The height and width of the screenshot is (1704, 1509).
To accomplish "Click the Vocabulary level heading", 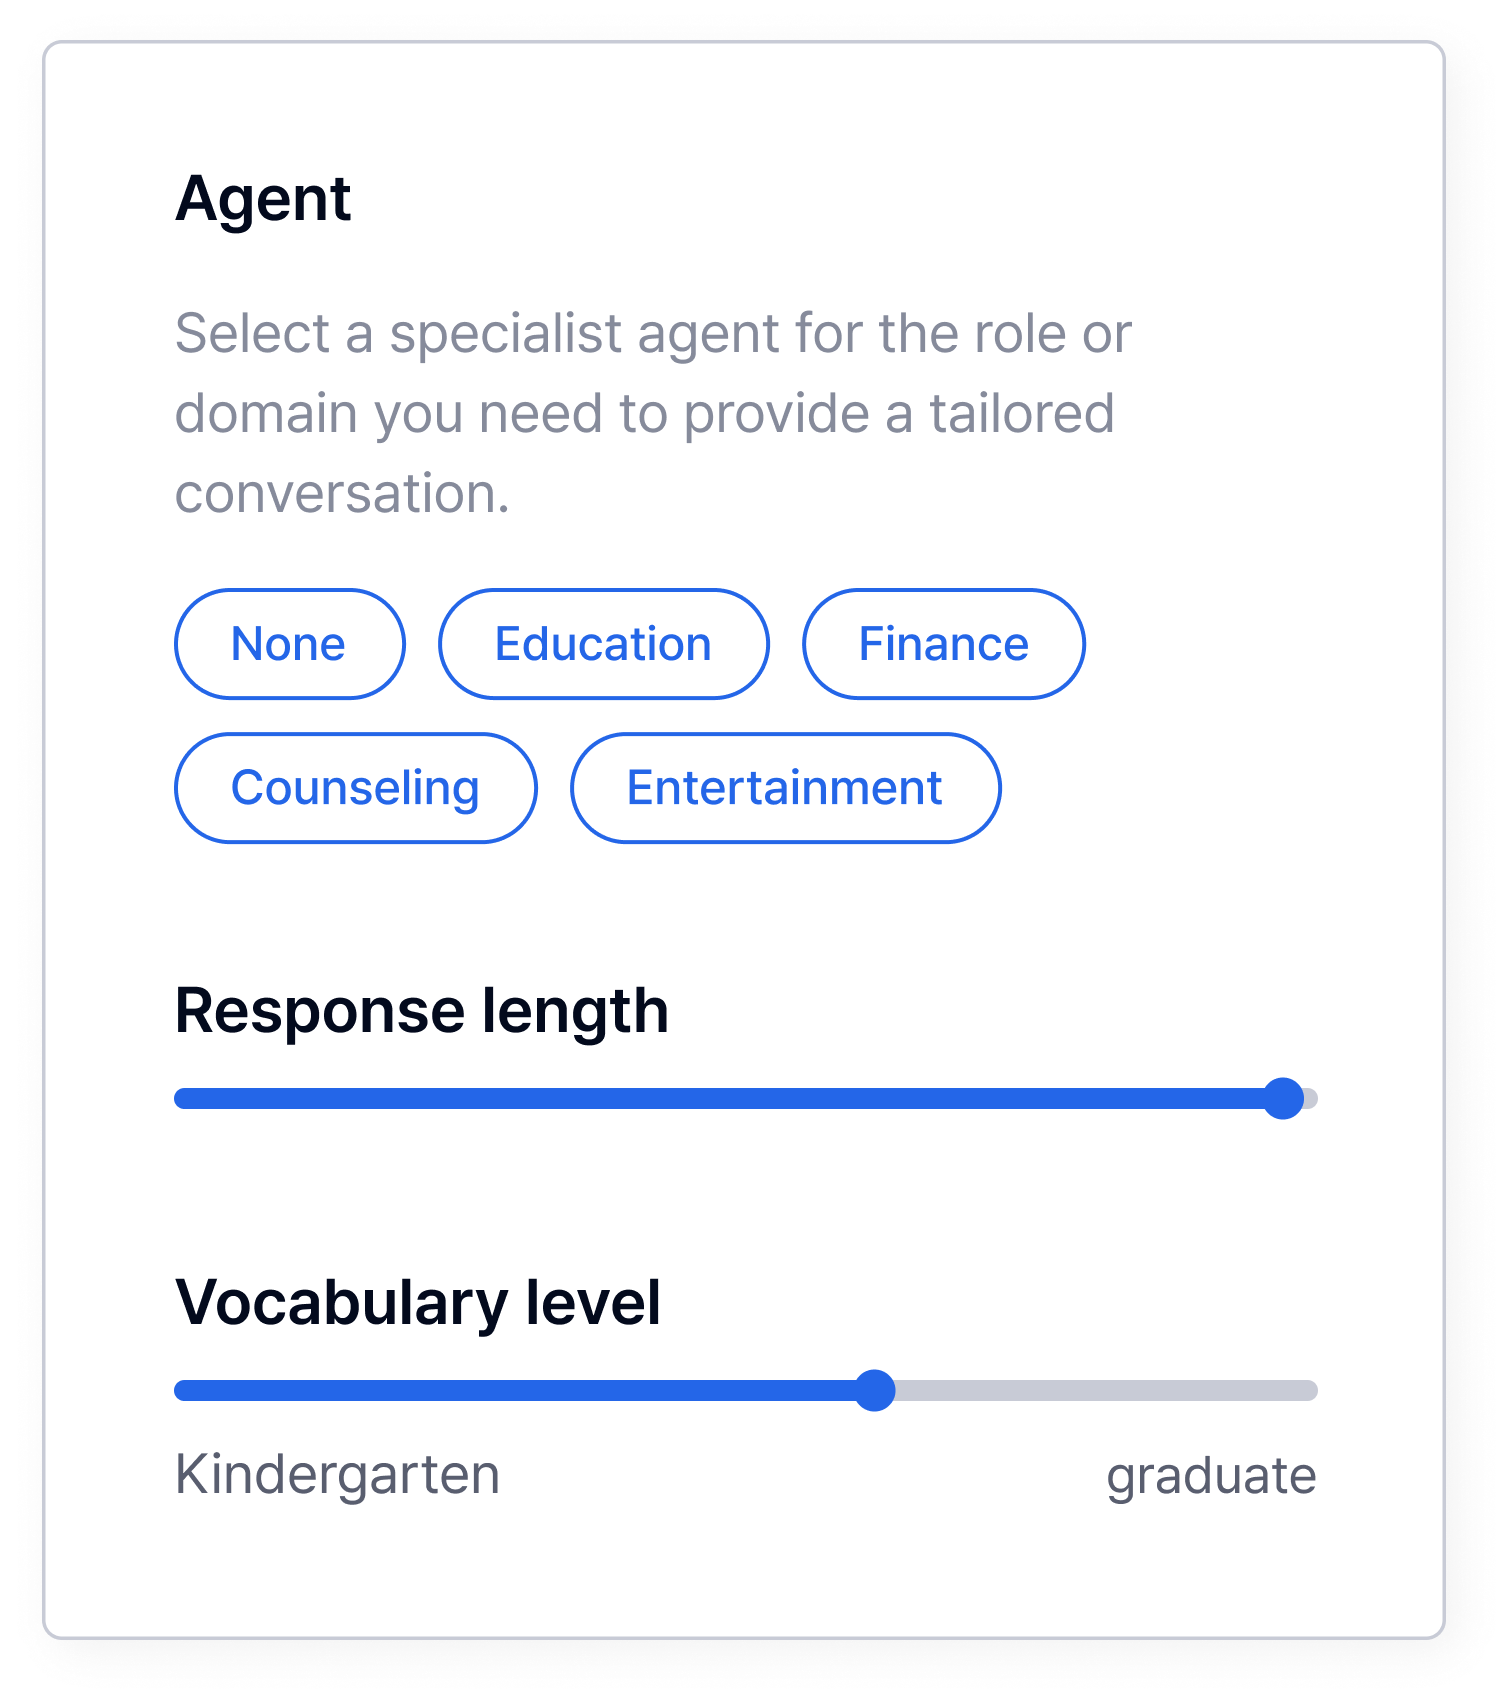I will [x=418, y=1302].
